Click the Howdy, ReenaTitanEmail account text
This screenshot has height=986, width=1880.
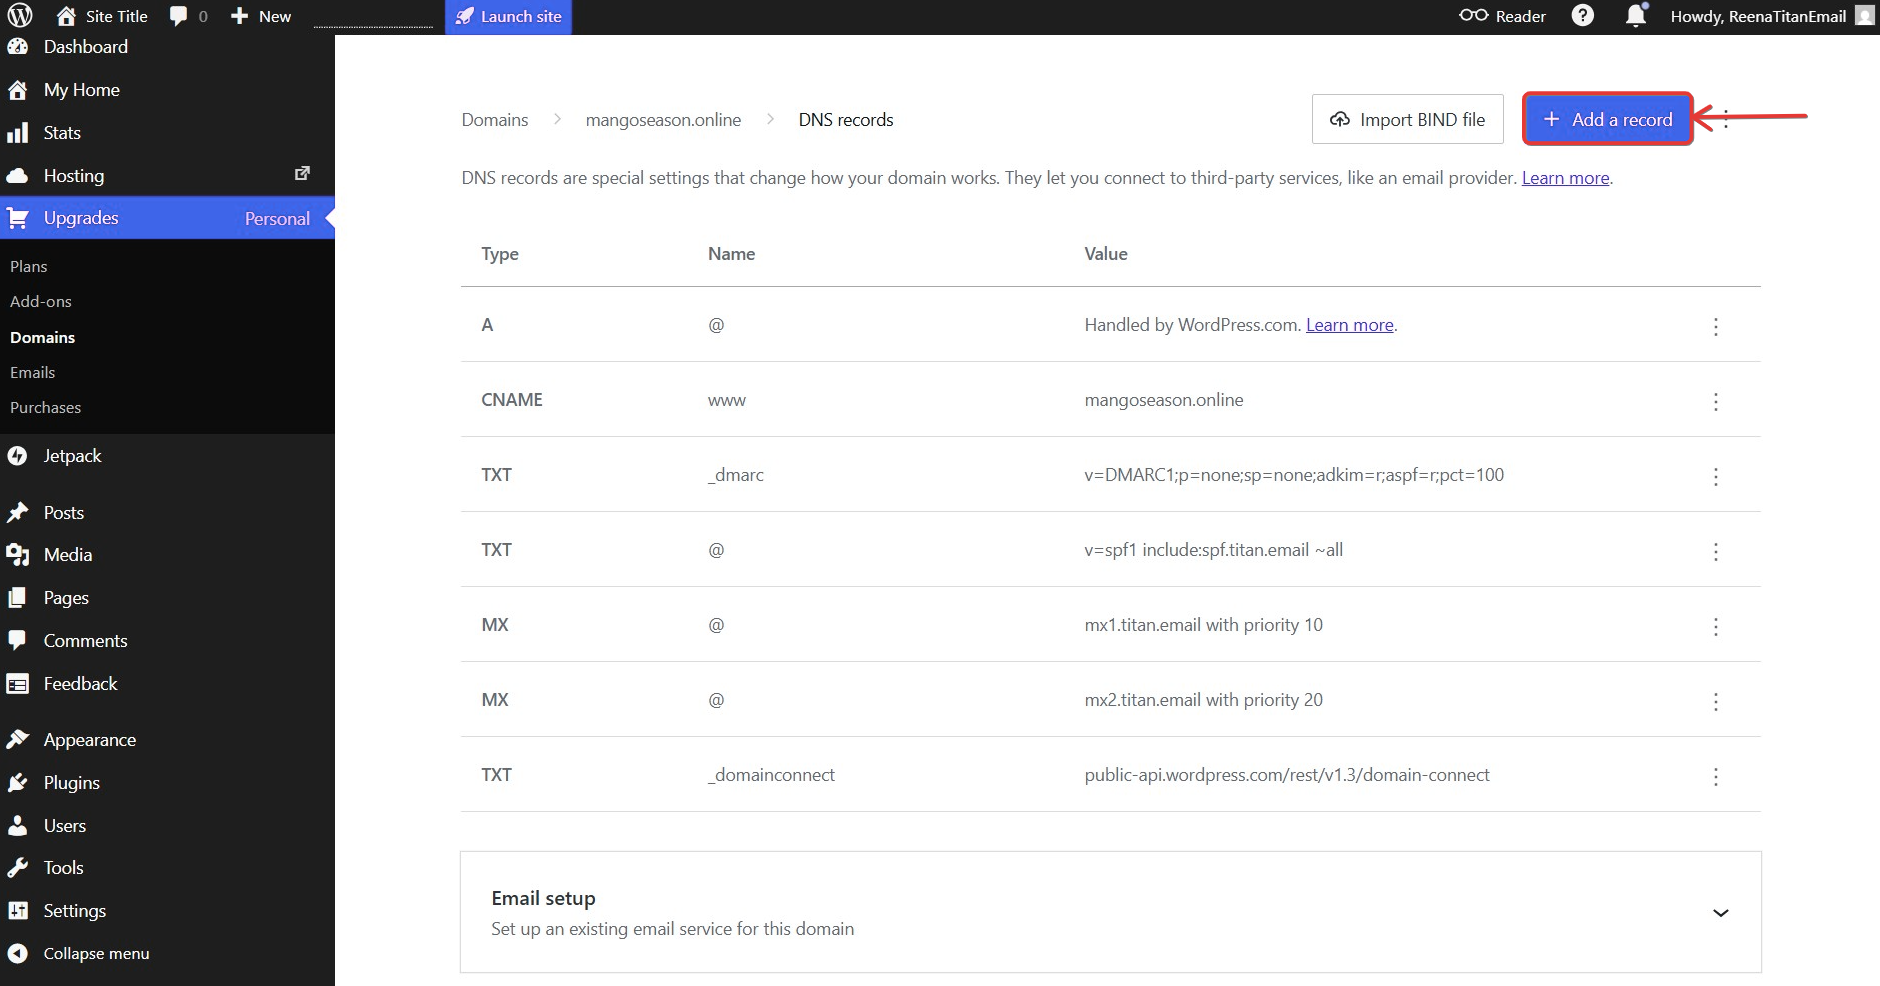coord(1758,16)
